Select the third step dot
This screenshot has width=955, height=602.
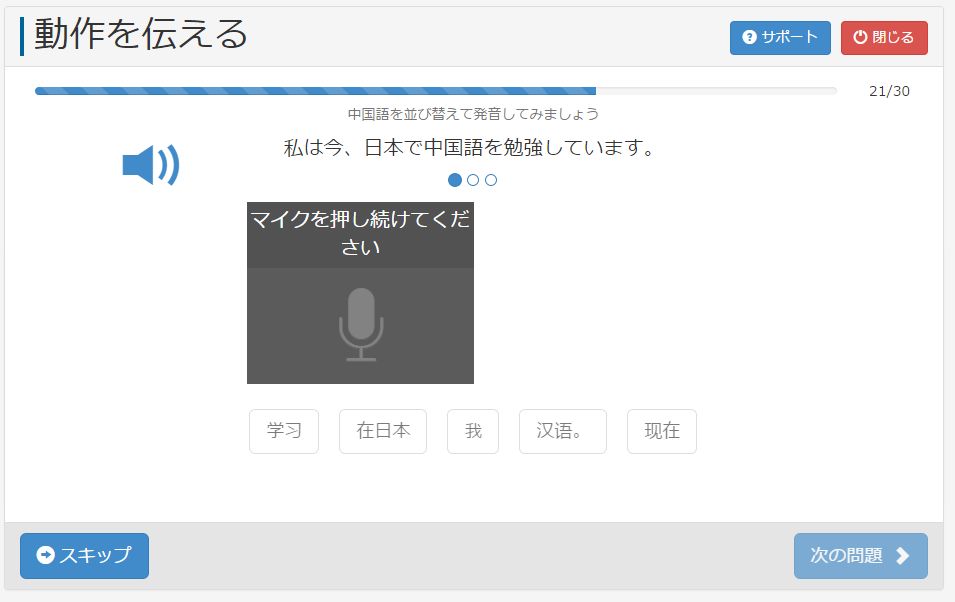coord(491,180)
